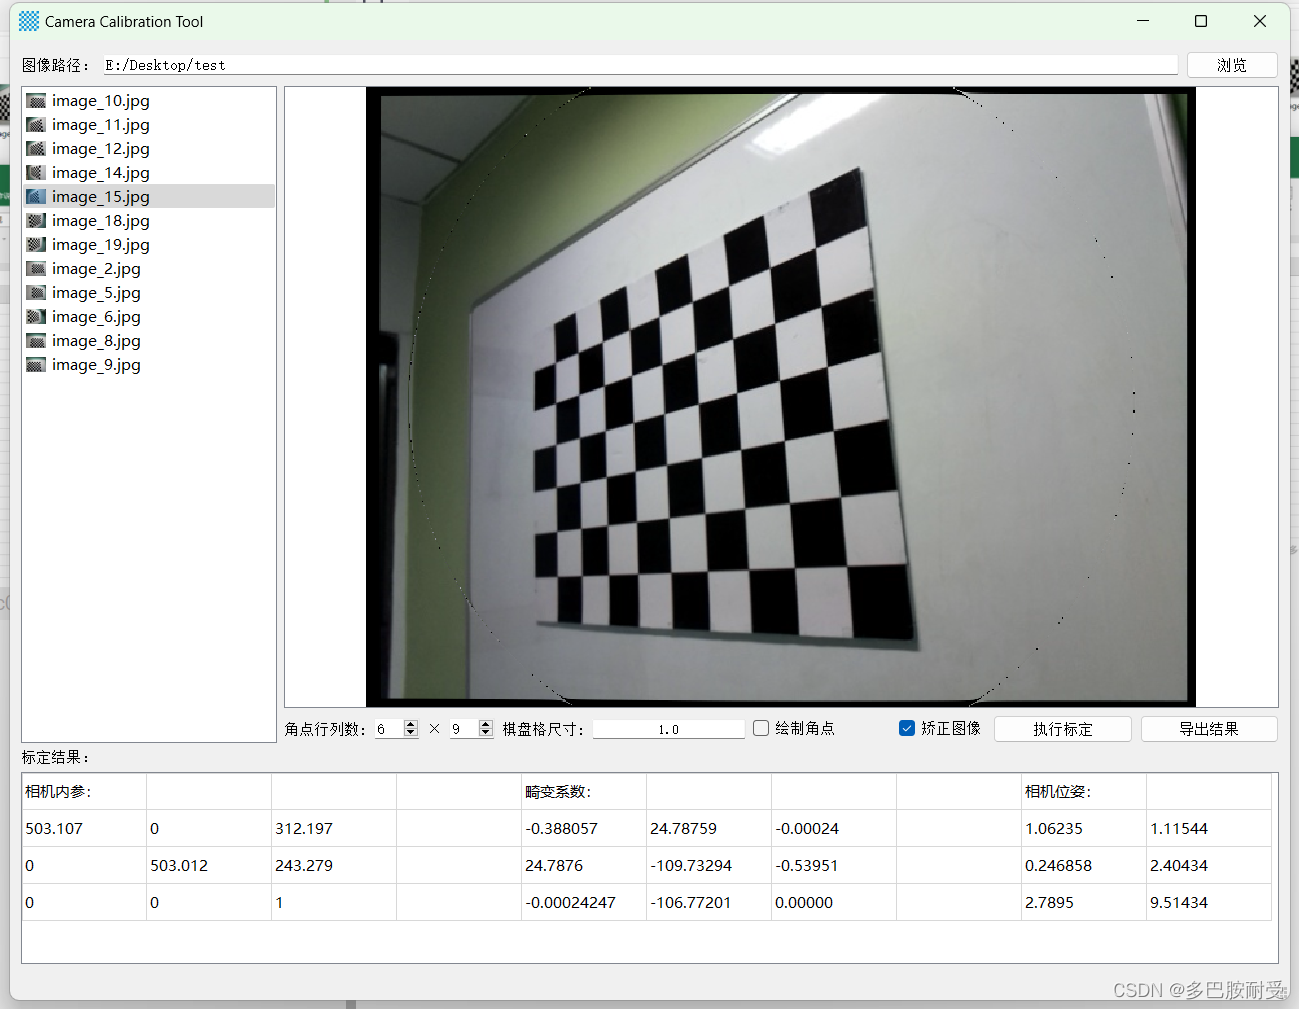Click the image_19.jpg file icon
The height and width of the screenshot is (1009, 1299).
coord(36,244)
